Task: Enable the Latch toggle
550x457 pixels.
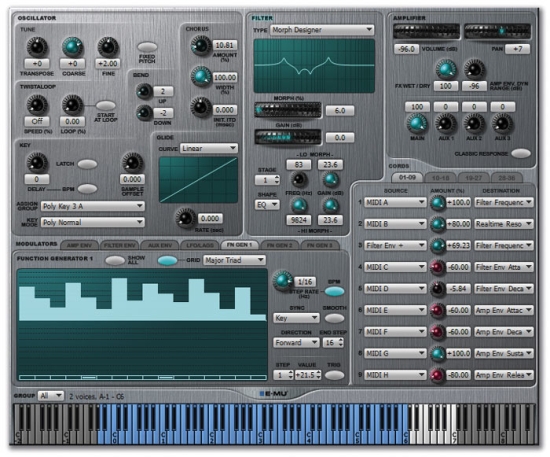Action: [x=87, y=164]
